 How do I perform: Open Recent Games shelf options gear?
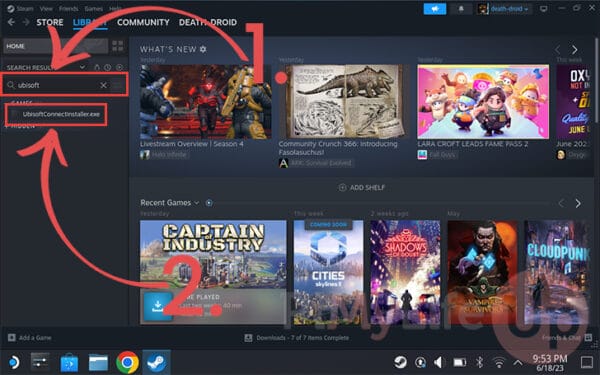click(x=209, y=203)
